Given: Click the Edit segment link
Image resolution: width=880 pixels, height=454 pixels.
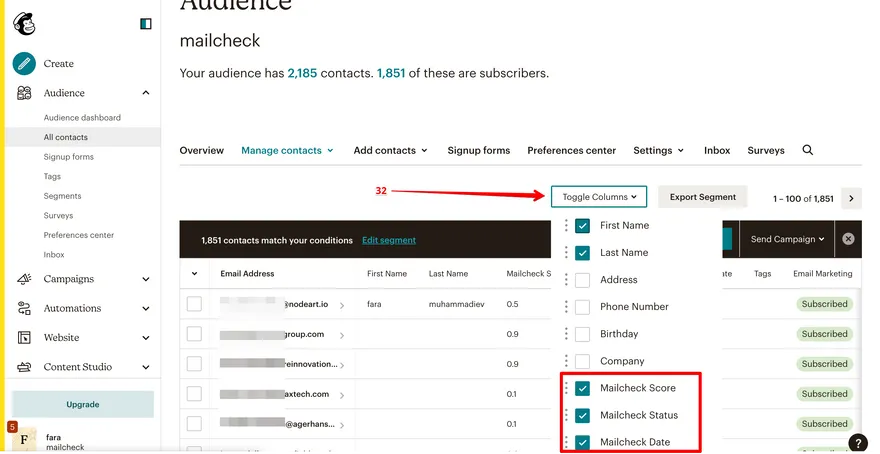Looking at the screenshot, I should coord(389,240).
